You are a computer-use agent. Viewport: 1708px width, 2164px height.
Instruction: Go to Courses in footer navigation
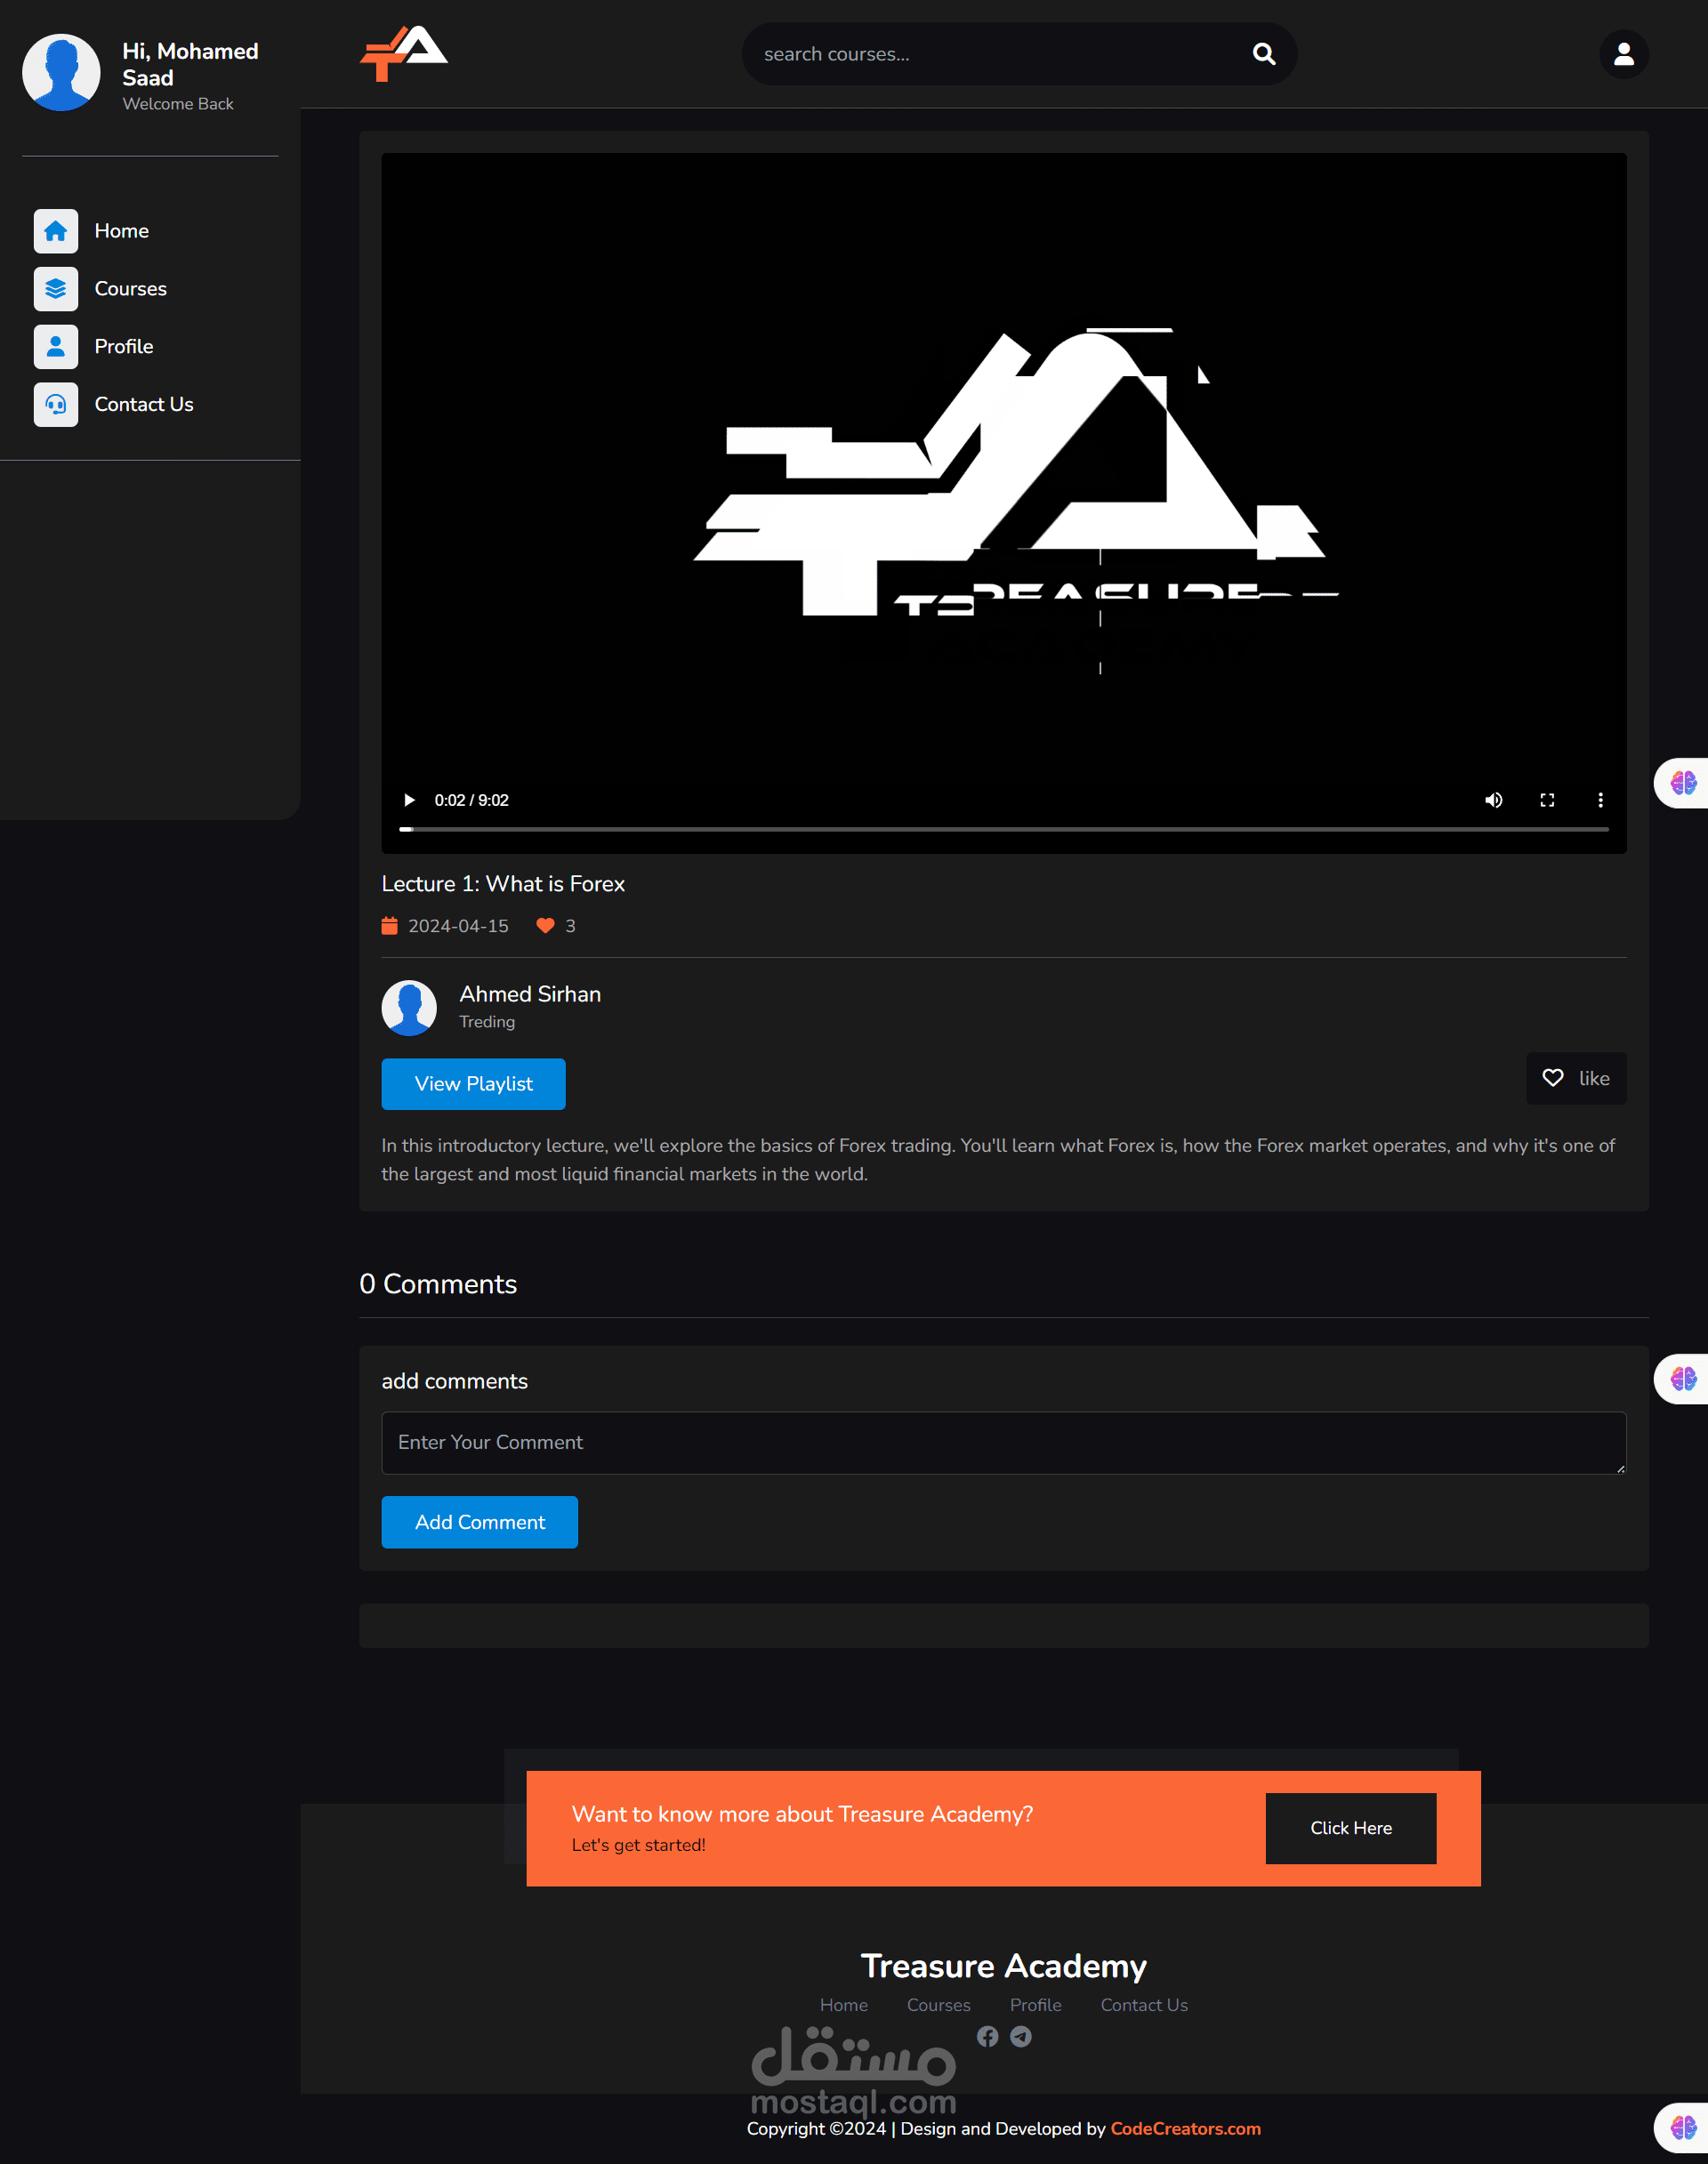[x=938, y=2005]
